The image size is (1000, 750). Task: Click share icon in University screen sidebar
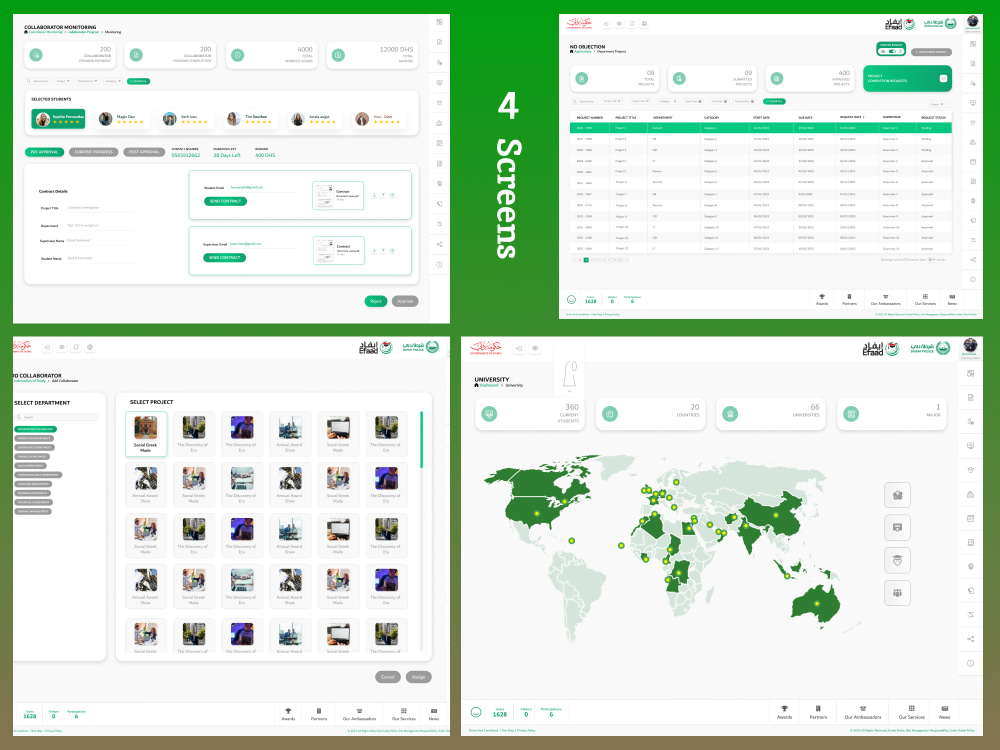[971, 639]
